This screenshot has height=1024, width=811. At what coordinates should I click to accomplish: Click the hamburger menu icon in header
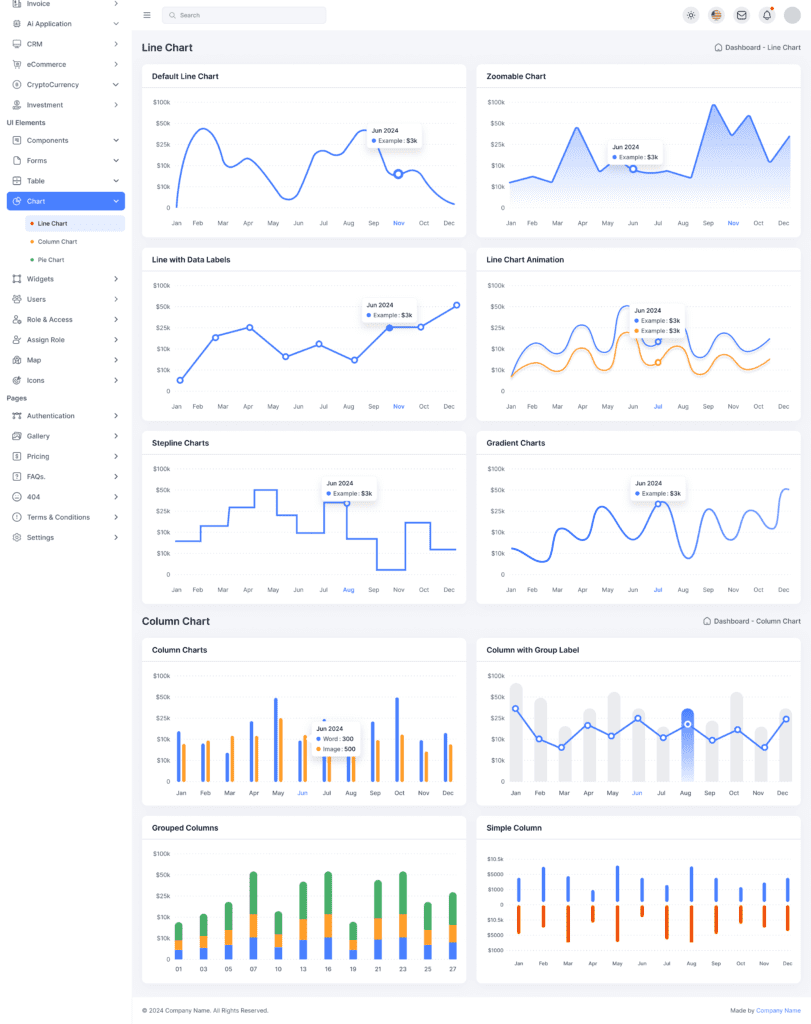147,15
